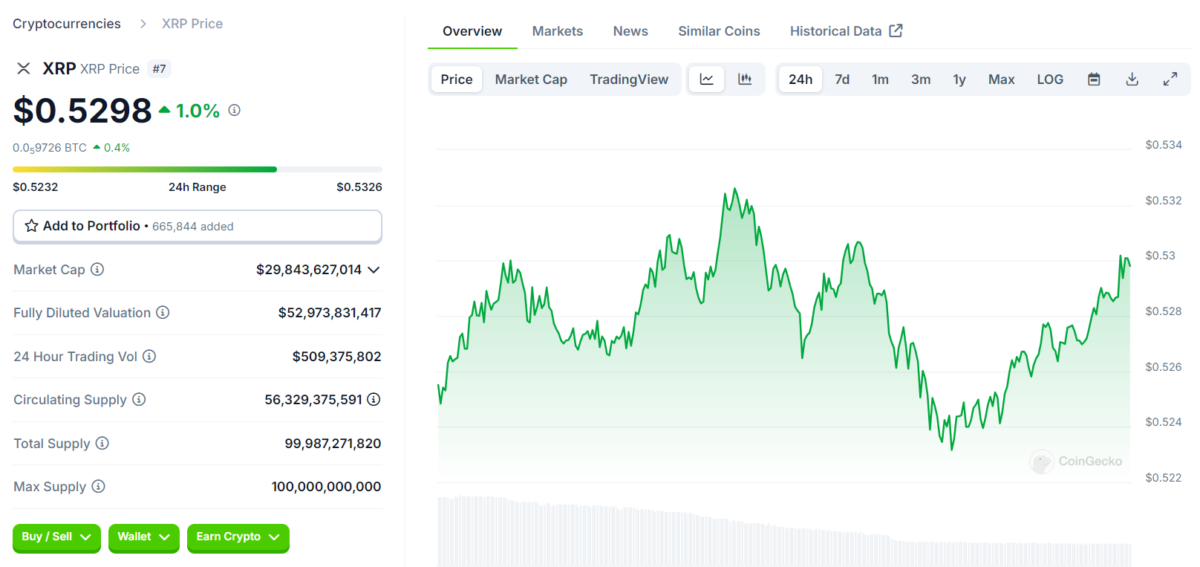Select the 24h time range
This screenshot has width=1200, height=567.
coord(800,79)
